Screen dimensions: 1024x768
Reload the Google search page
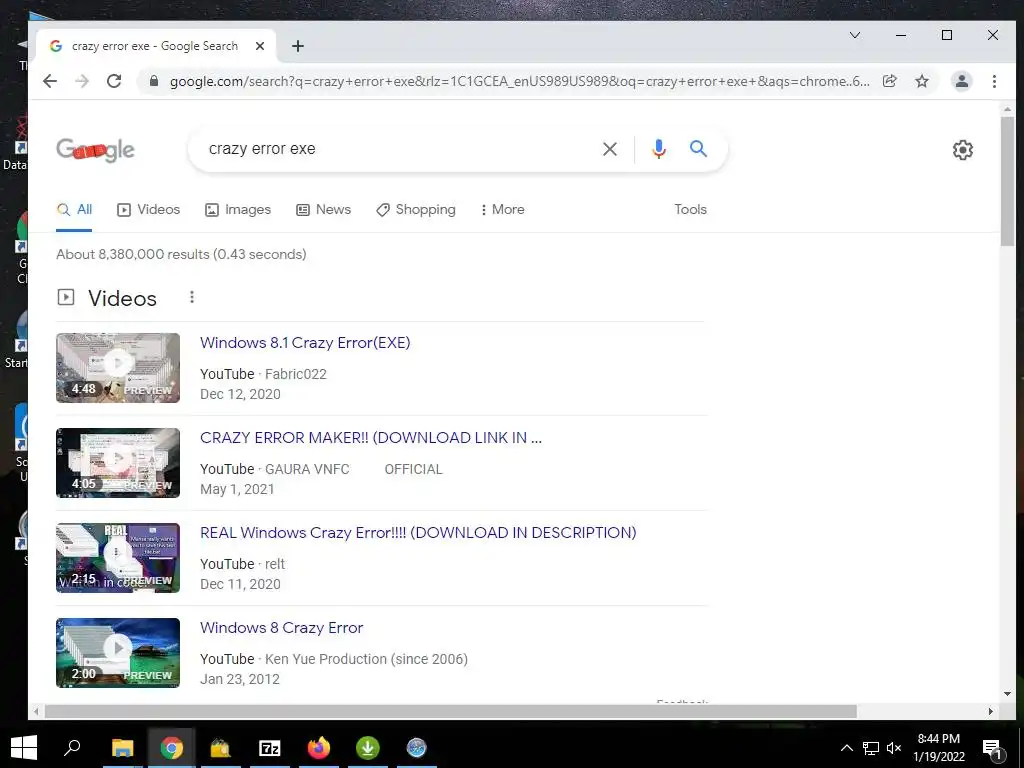pos(114,81)
